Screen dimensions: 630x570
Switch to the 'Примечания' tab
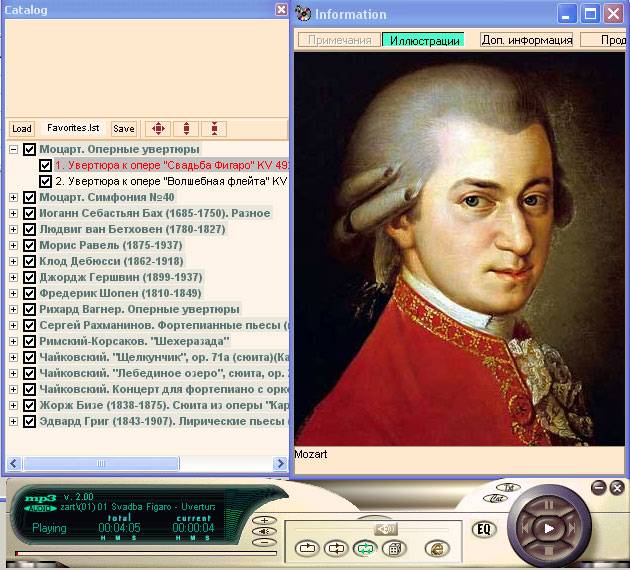tap(340, 40)
